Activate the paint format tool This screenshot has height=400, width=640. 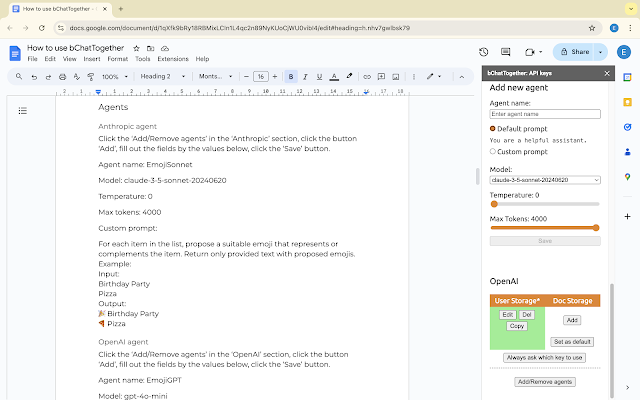91,77
